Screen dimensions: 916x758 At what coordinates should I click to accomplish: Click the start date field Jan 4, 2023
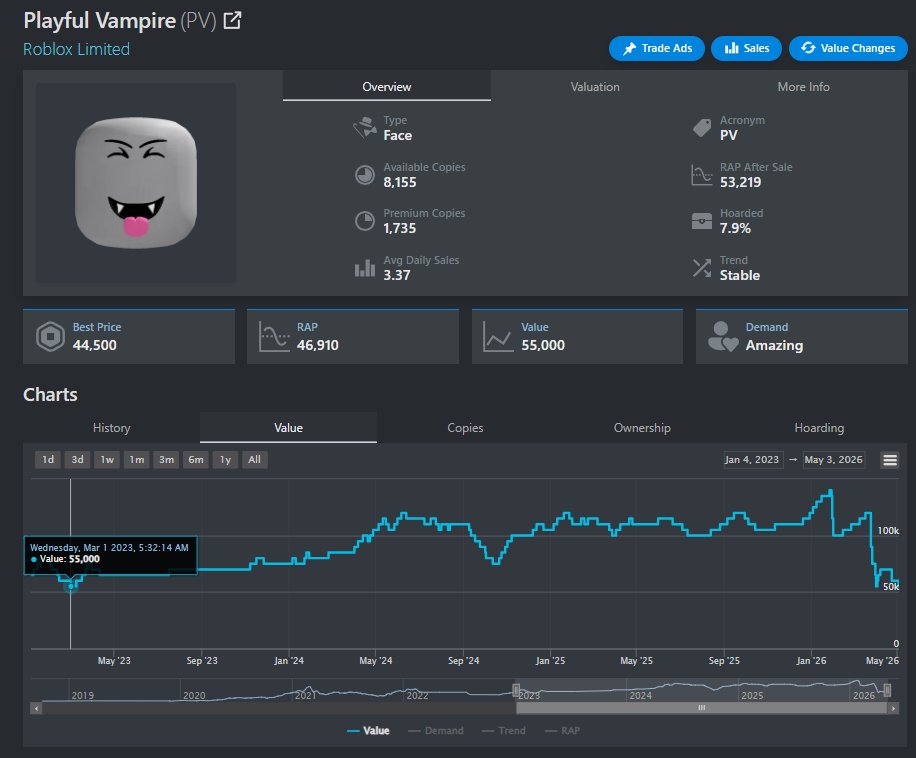pos(752,460)
